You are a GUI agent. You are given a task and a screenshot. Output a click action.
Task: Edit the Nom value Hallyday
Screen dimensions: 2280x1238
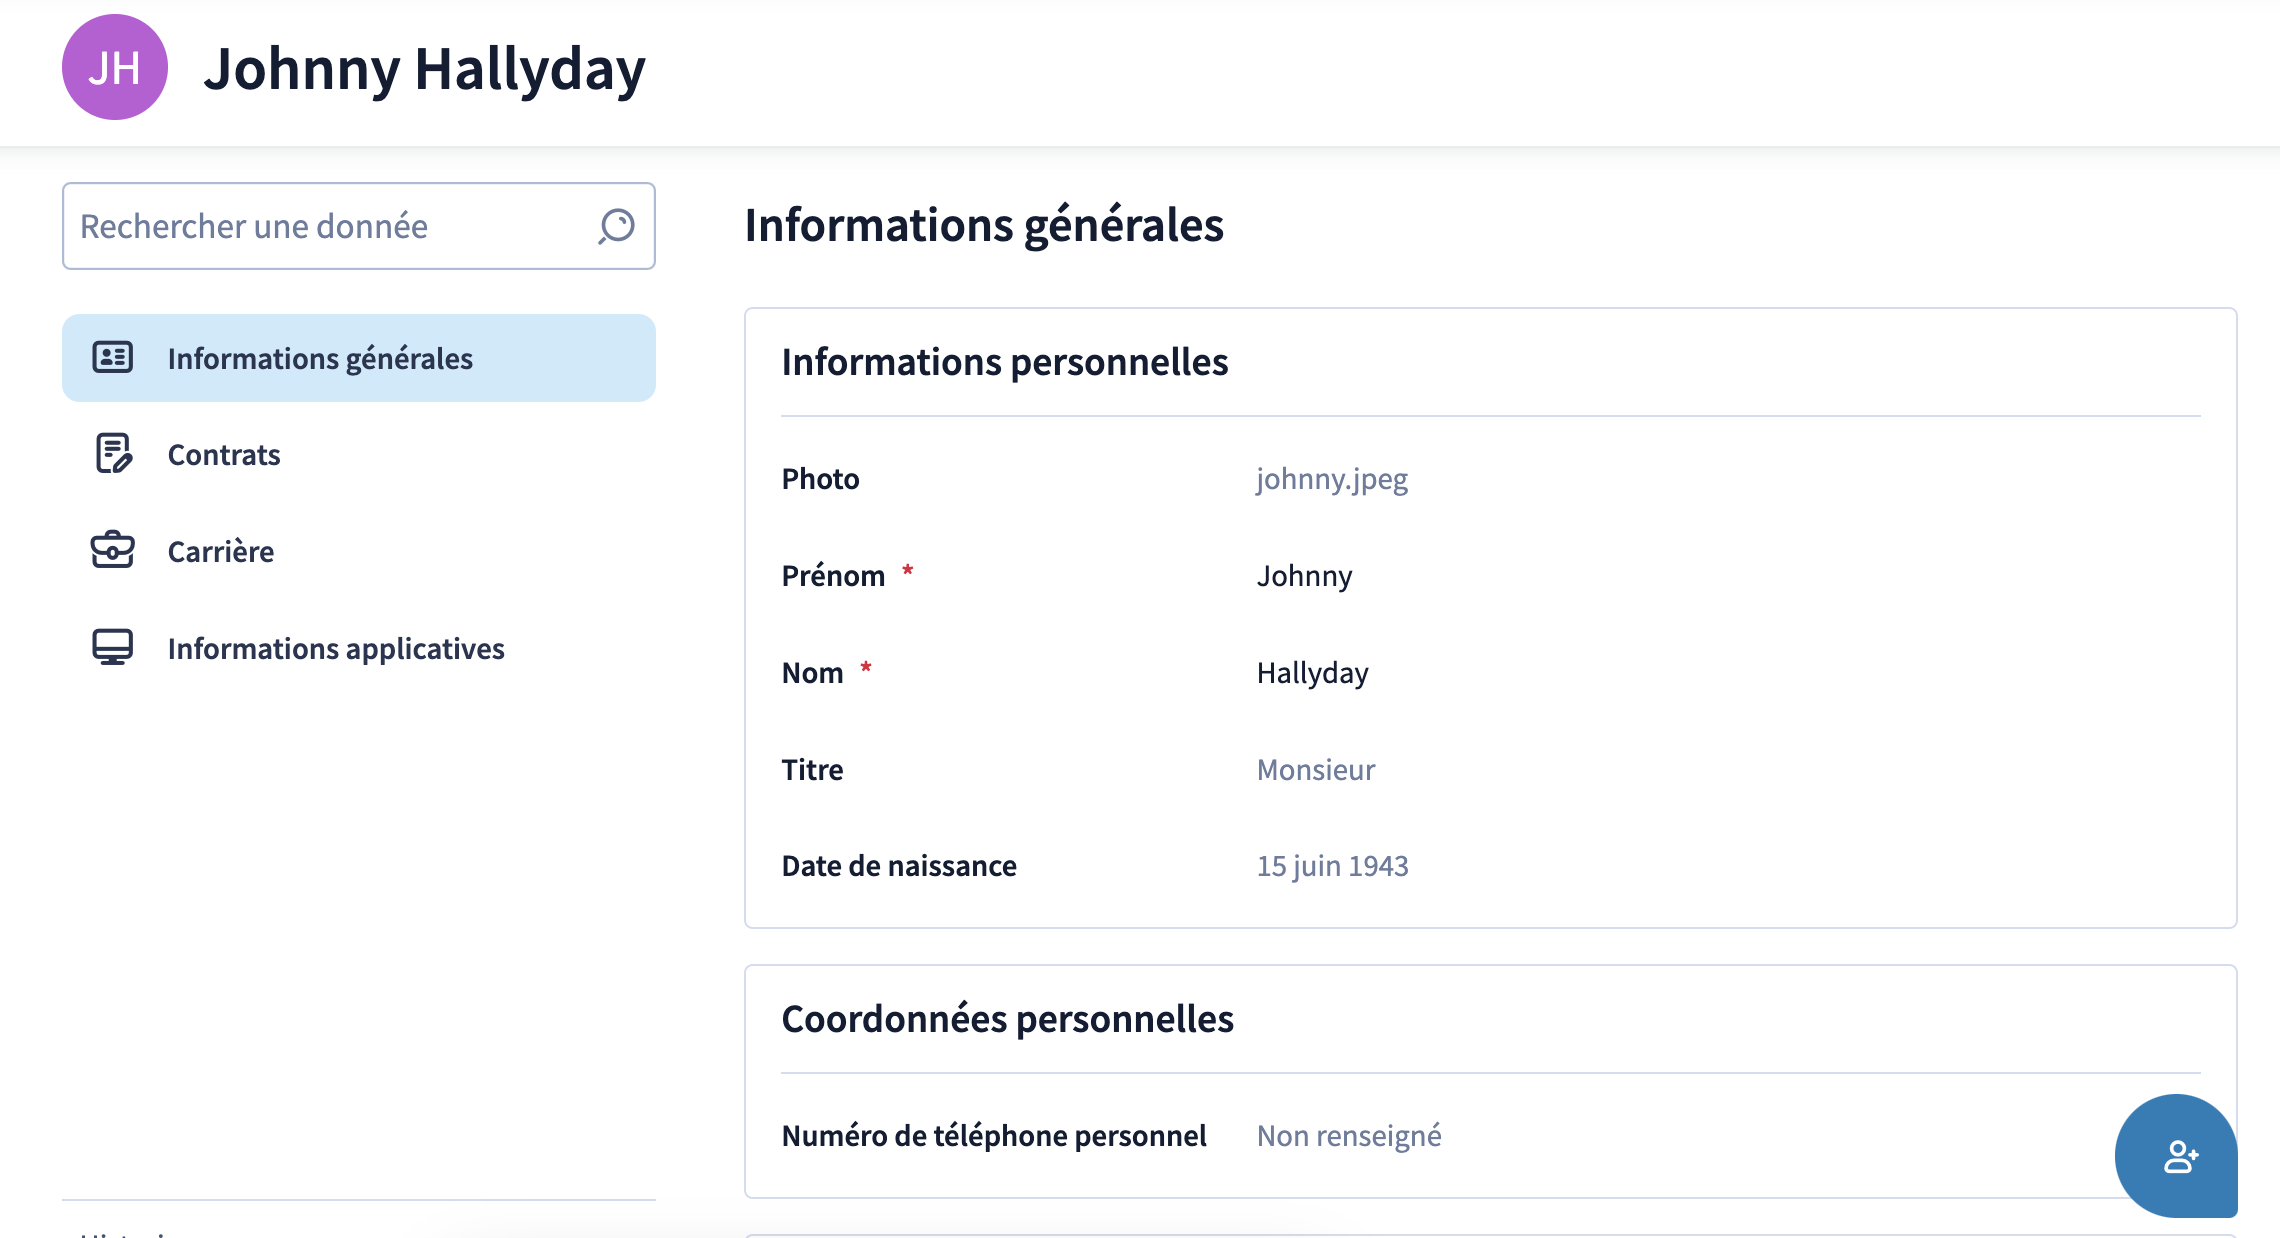click(x=1312, y=673)
